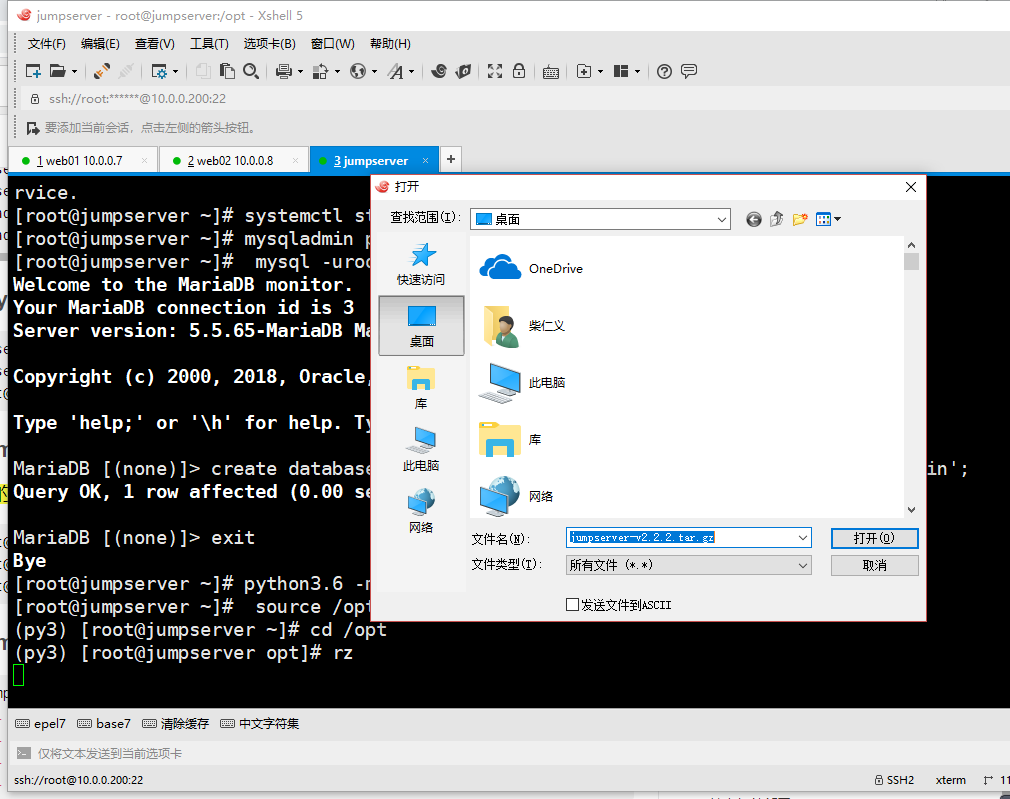Select 网络 in dialog sidebar
1010x799 pixels.
(x=421, y=512)
